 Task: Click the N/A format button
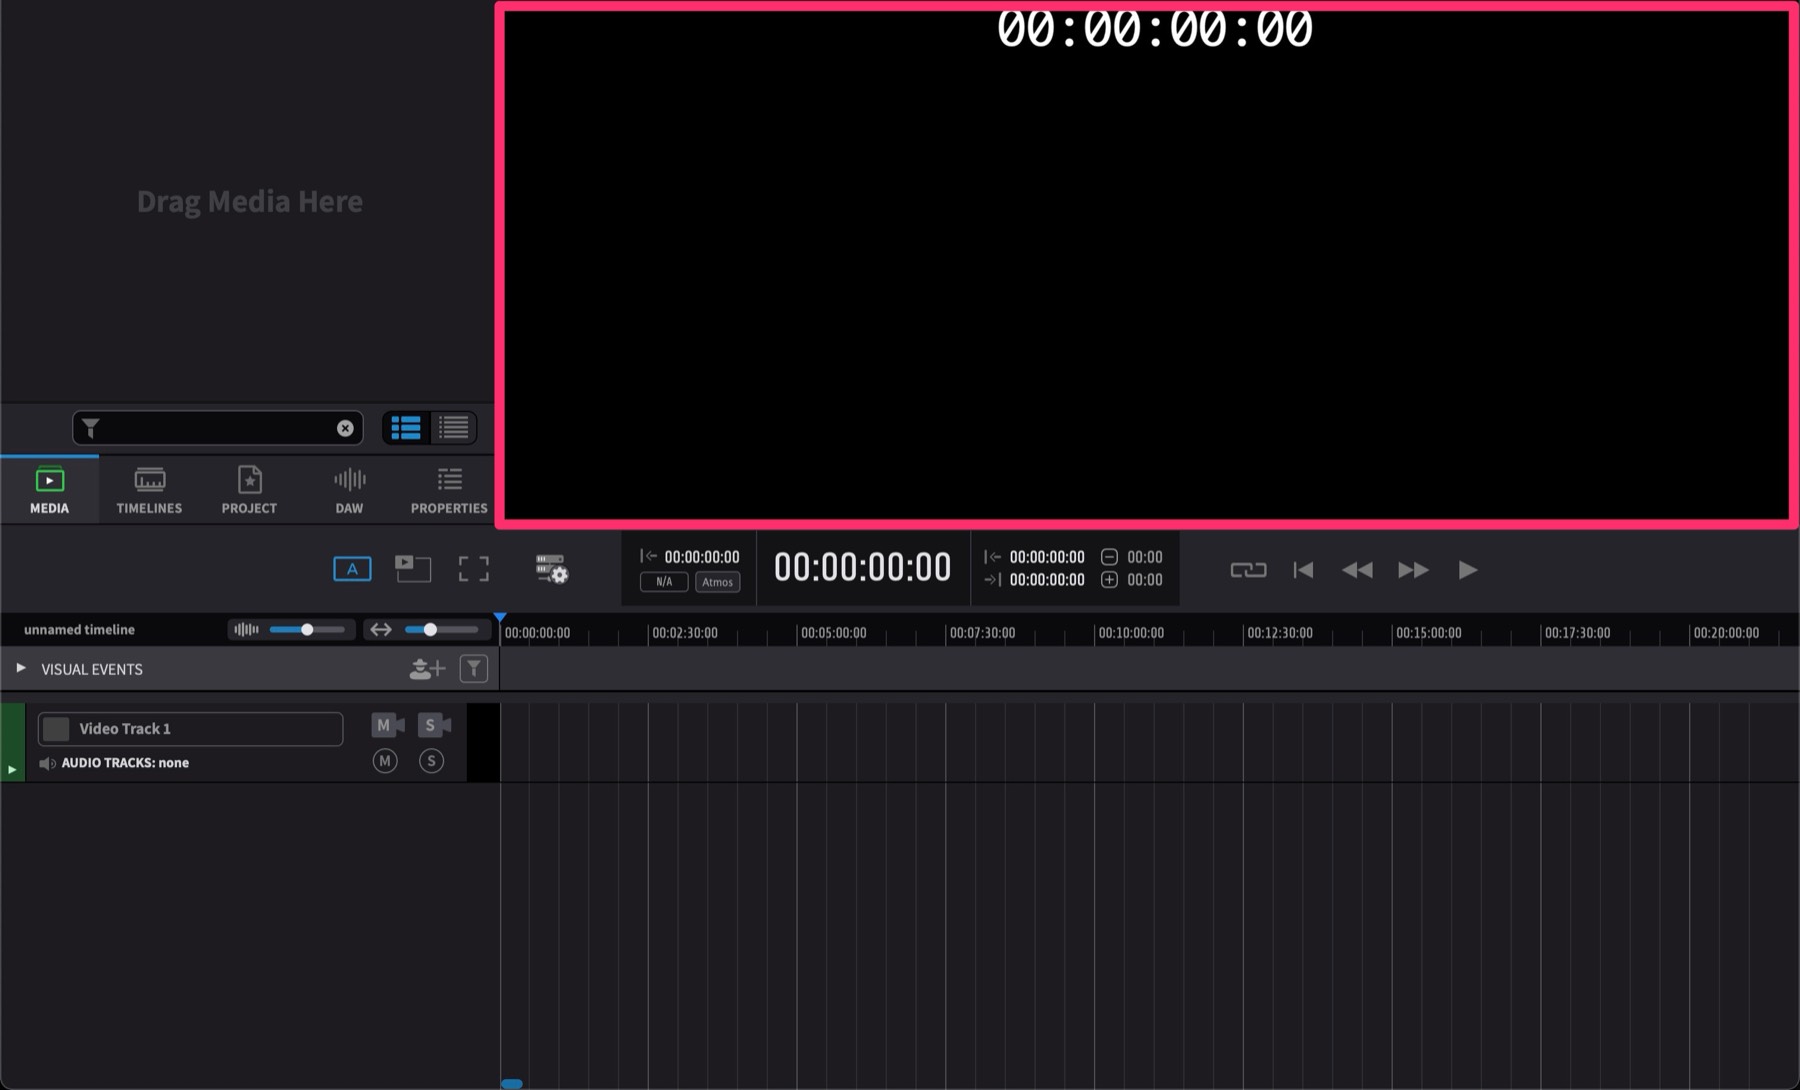coord(664,582)
